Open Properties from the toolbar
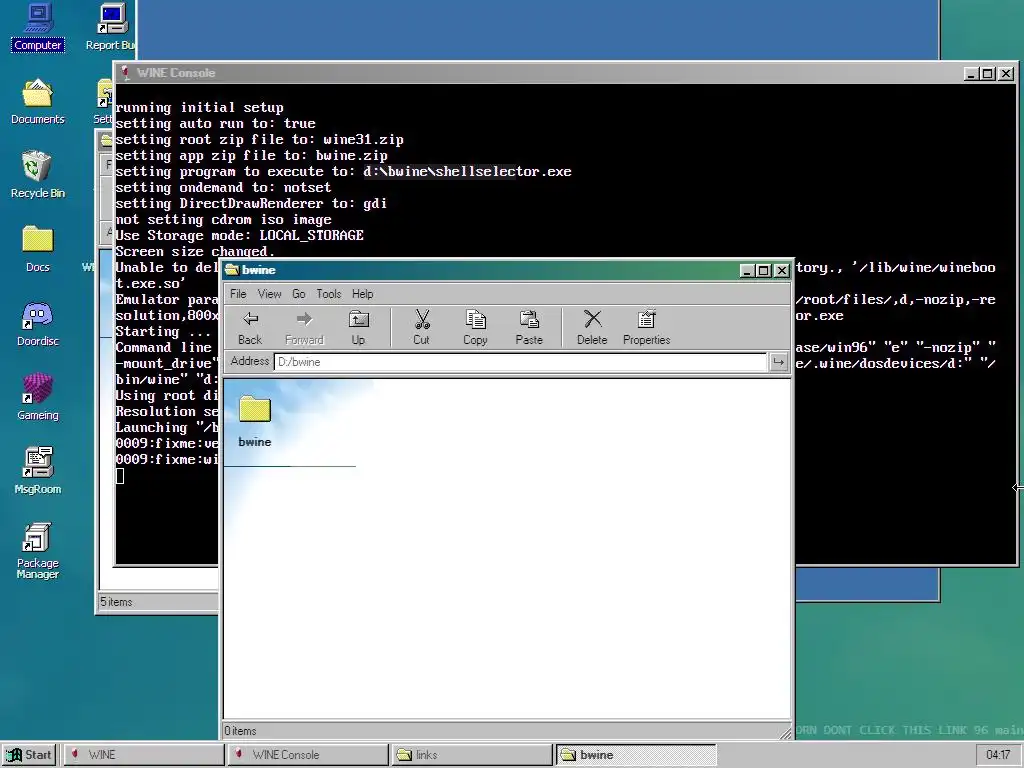 647,327
